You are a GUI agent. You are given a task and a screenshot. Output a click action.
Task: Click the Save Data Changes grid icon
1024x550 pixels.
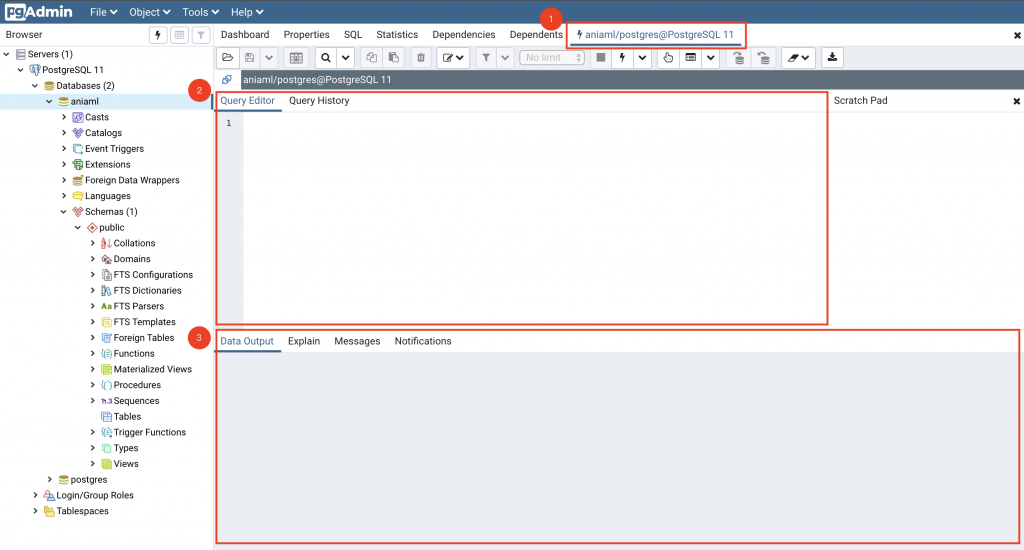click(x=296, y=57)
